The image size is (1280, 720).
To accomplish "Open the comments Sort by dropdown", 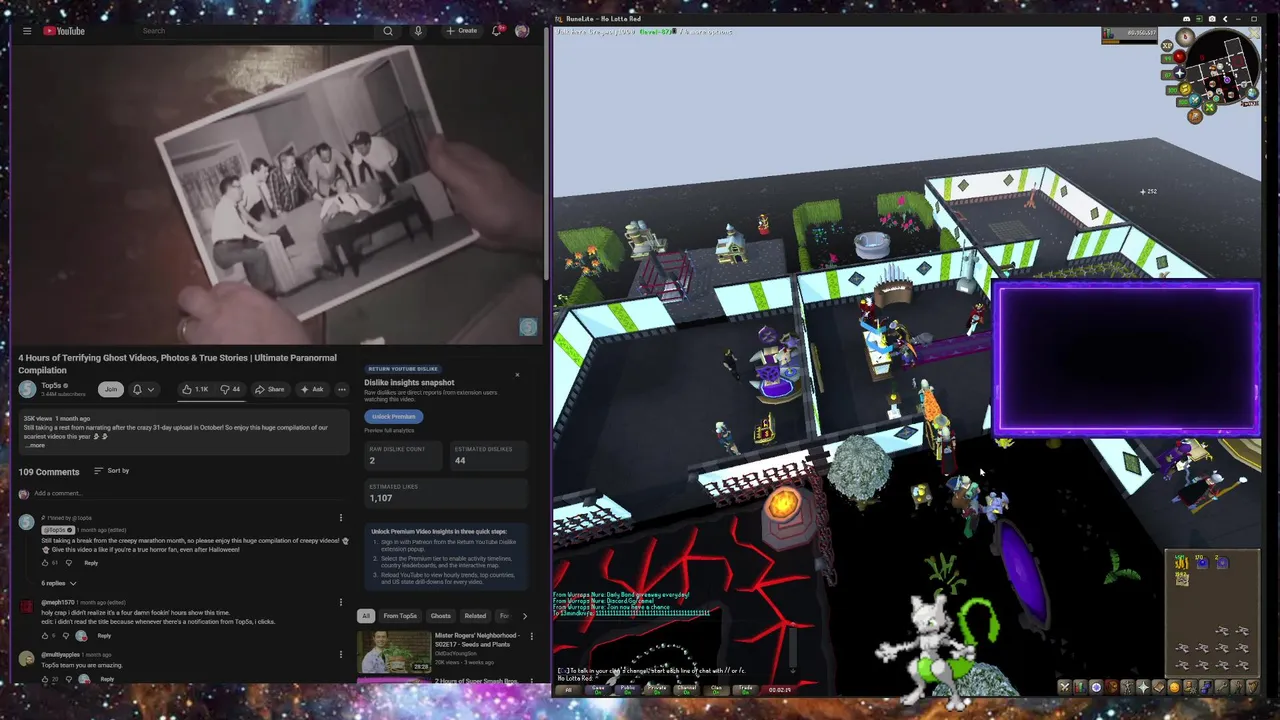I will [111, 471].
